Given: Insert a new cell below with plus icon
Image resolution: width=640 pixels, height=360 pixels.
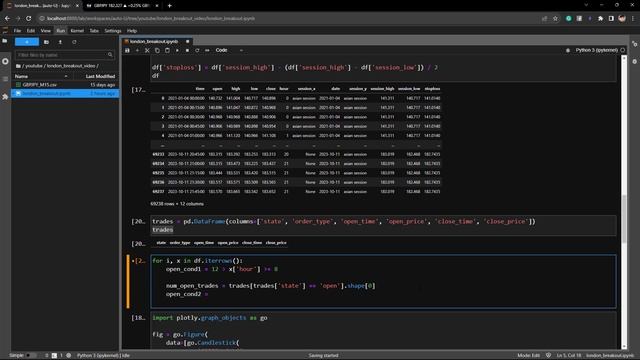Looking at the screenshot, I should (x=137, y=50).
